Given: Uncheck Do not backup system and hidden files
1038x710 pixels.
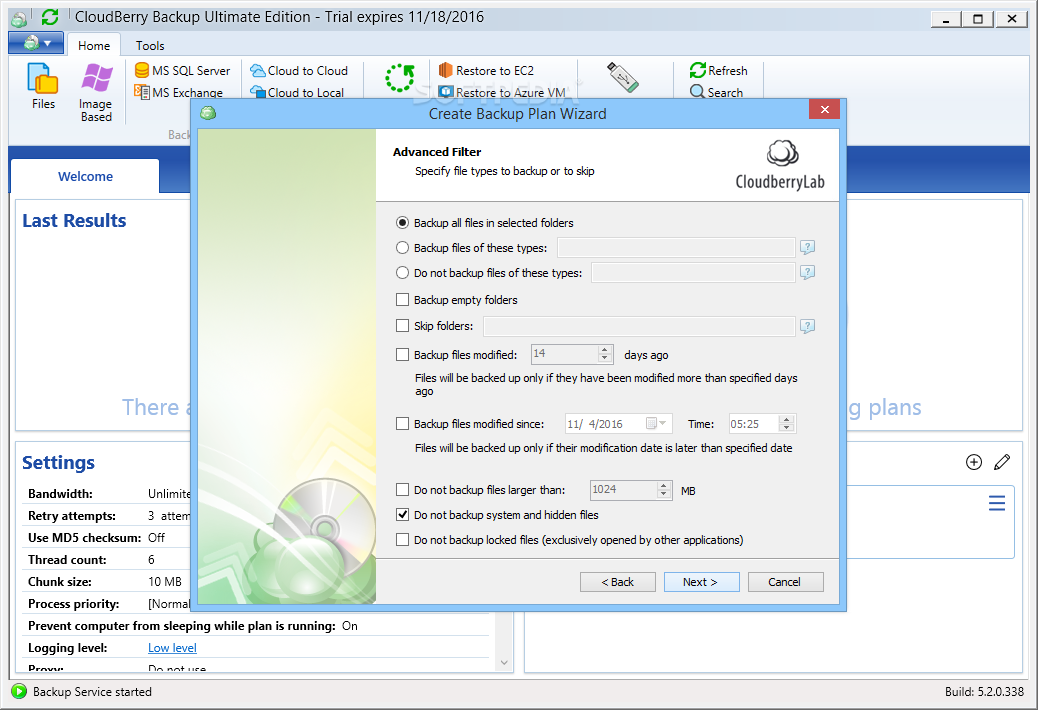Looking at the screenshot, I should pos(402,515).
